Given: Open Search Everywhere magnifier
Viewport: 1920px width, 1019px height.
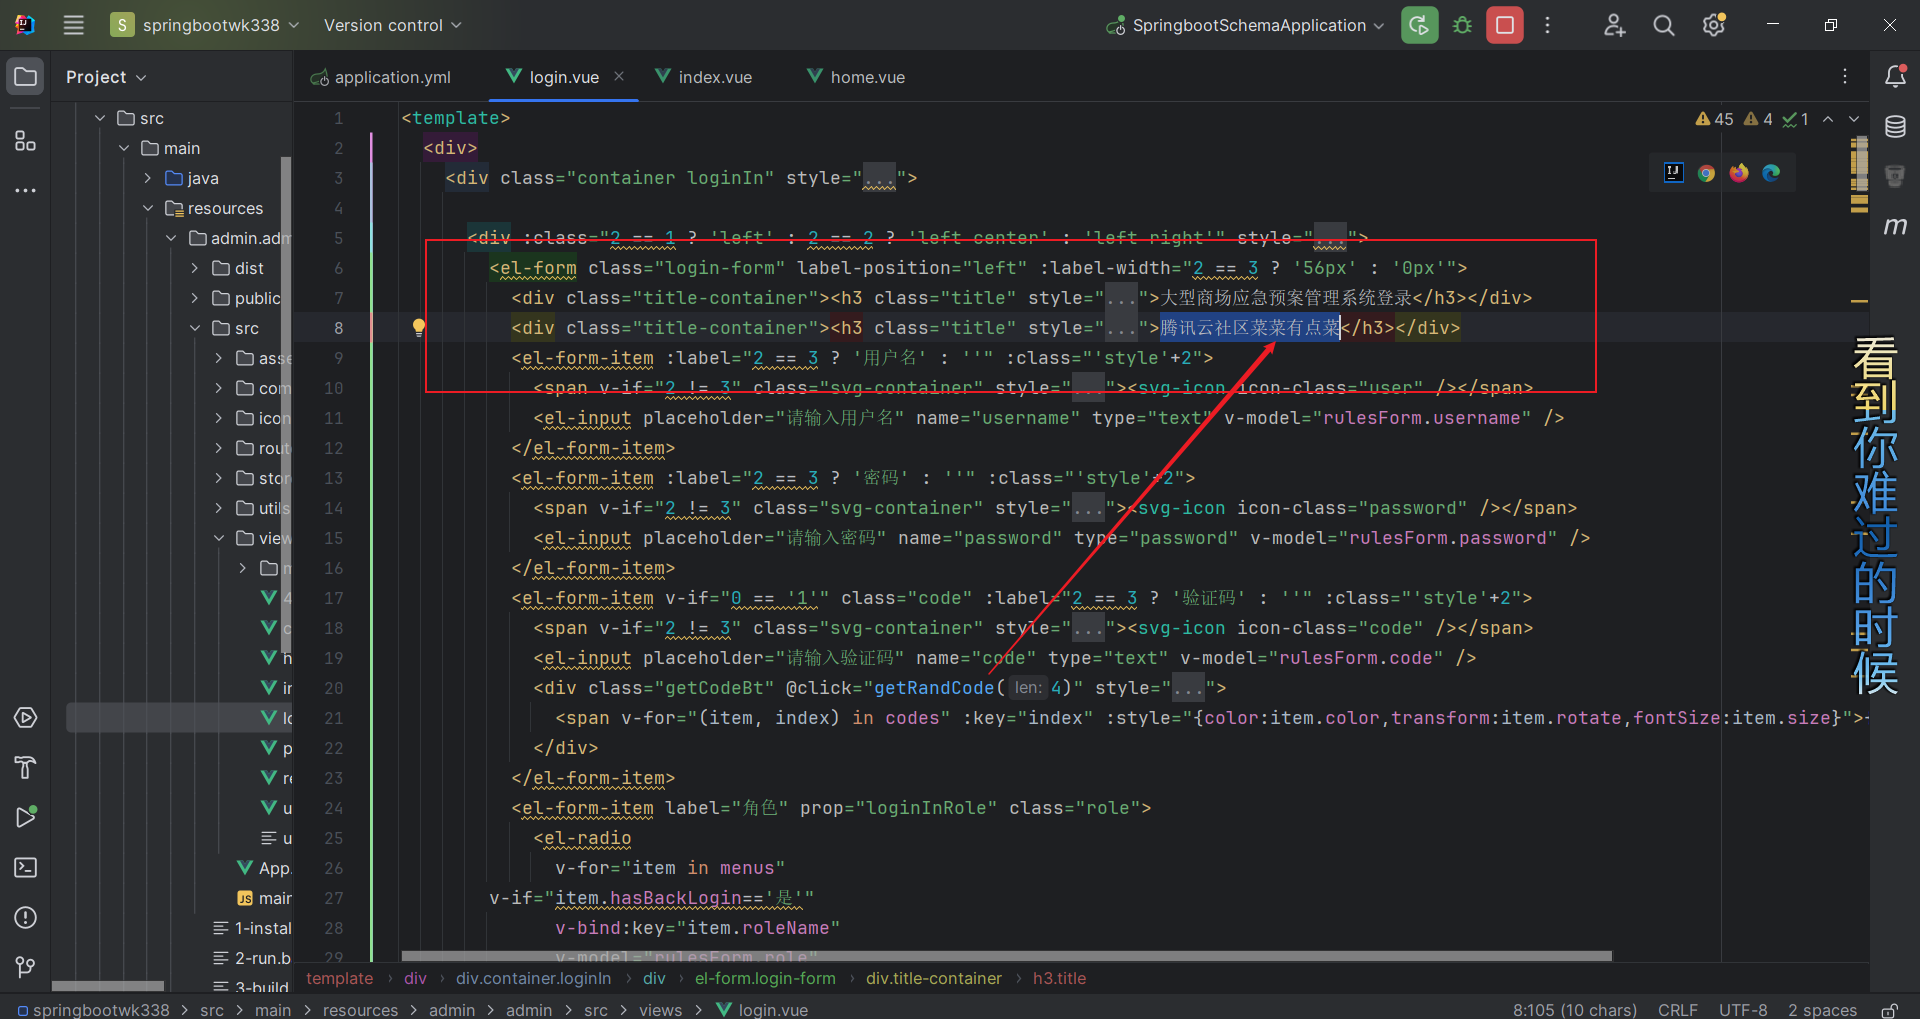Looking at the screenshot, I should click(x=1664, y=25).
